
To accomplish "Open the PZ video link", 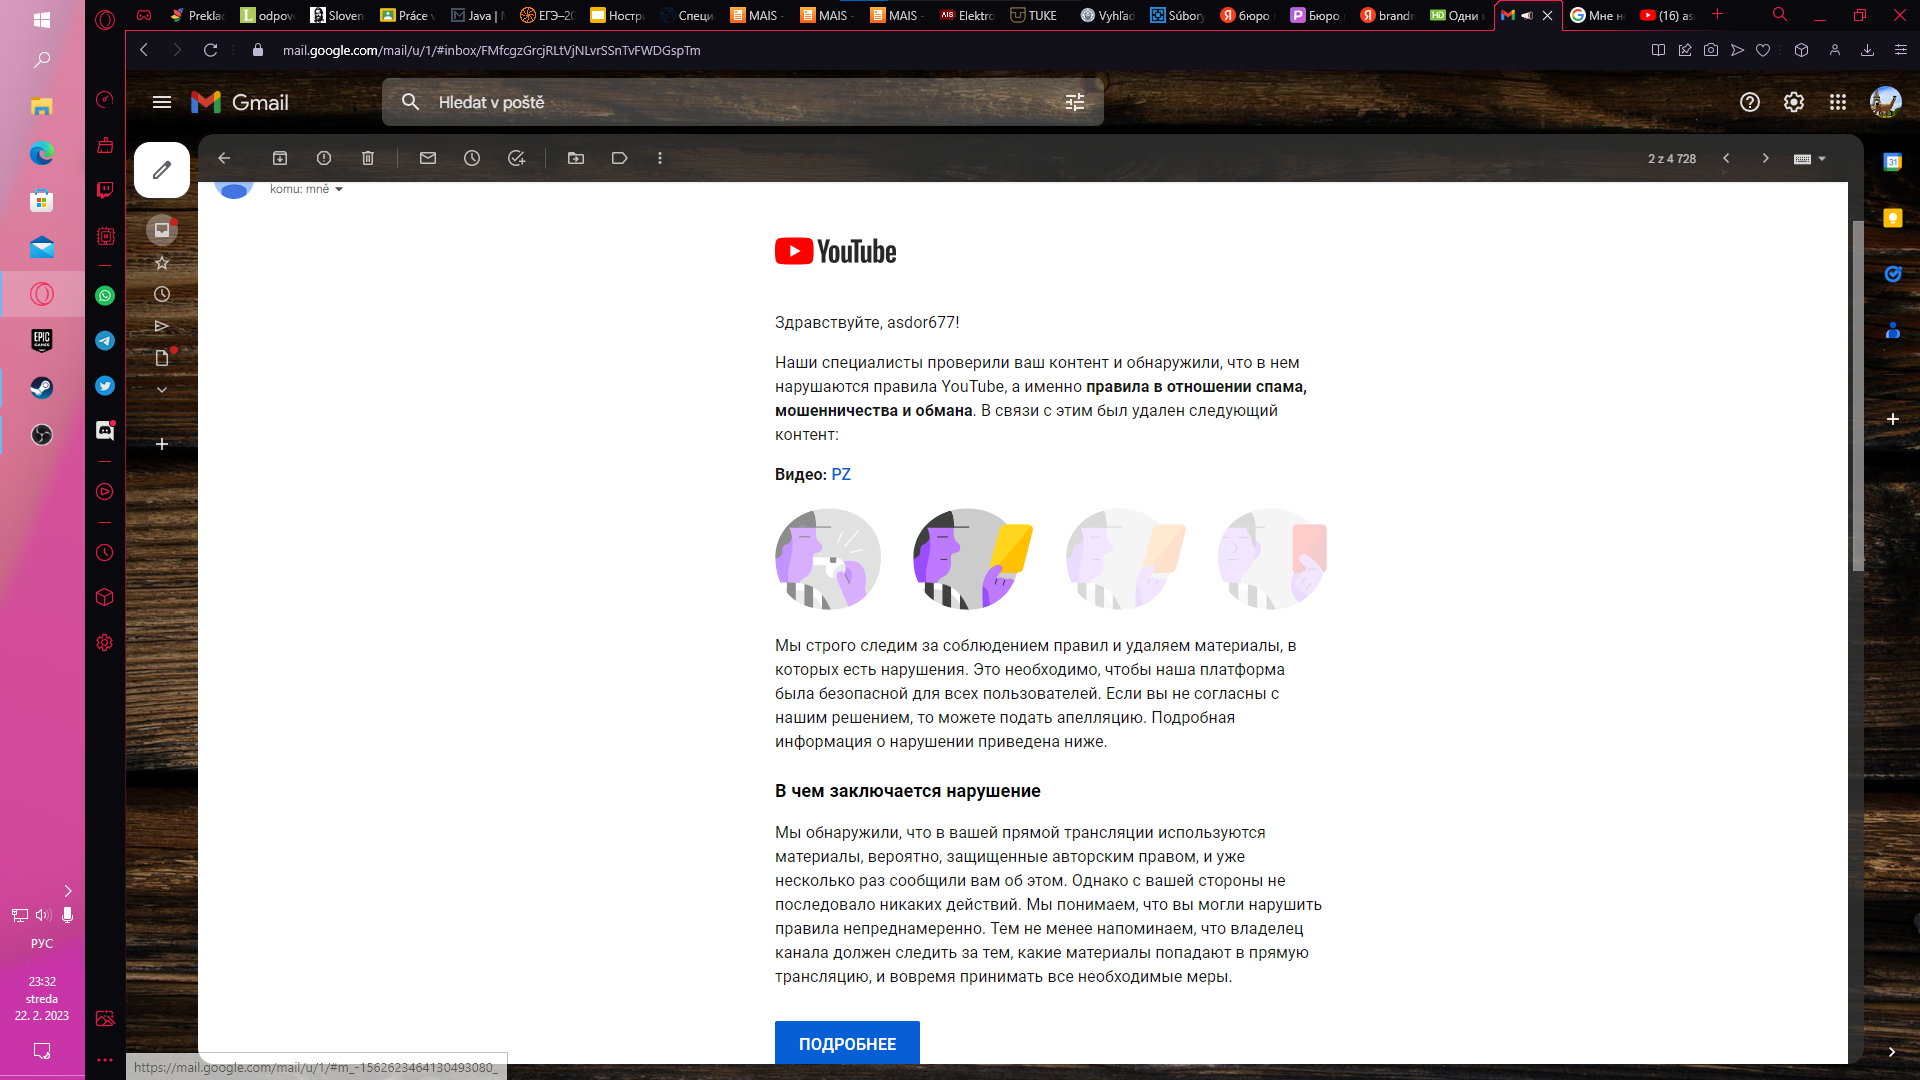I will [x=841, y=475].
